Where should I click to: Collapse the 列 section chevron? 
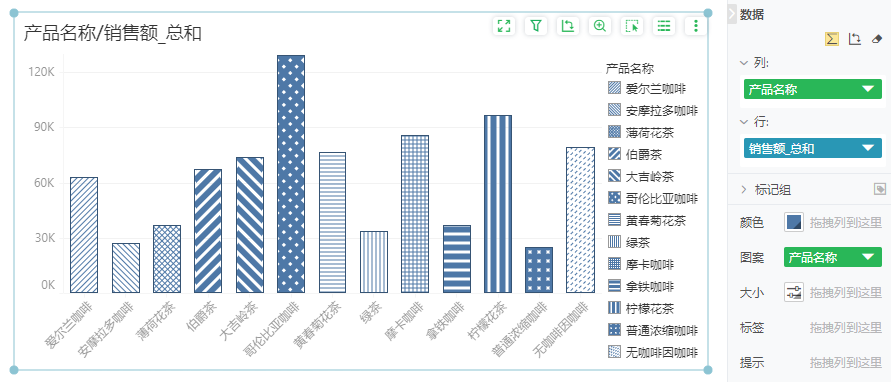click(744, 63)
